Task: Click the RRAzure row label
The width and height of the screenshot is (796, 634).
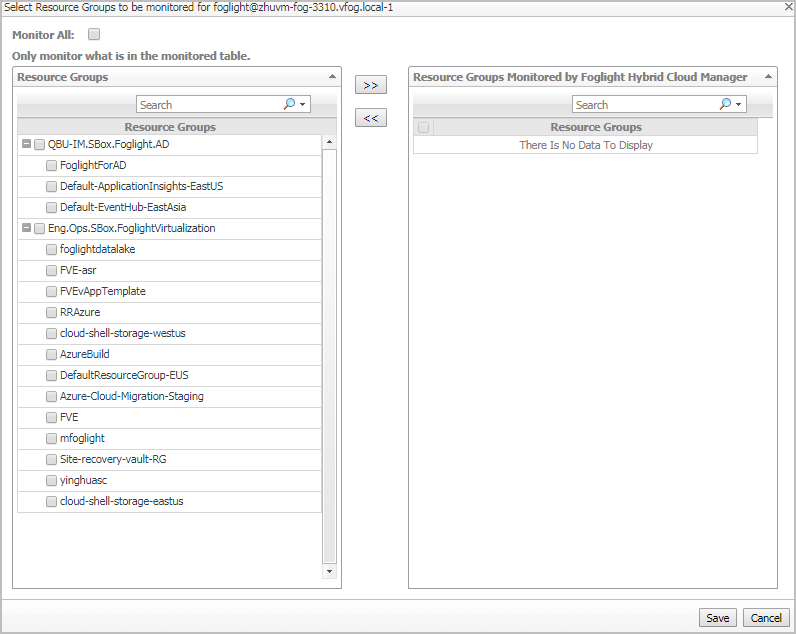Action: click(80, 312)
